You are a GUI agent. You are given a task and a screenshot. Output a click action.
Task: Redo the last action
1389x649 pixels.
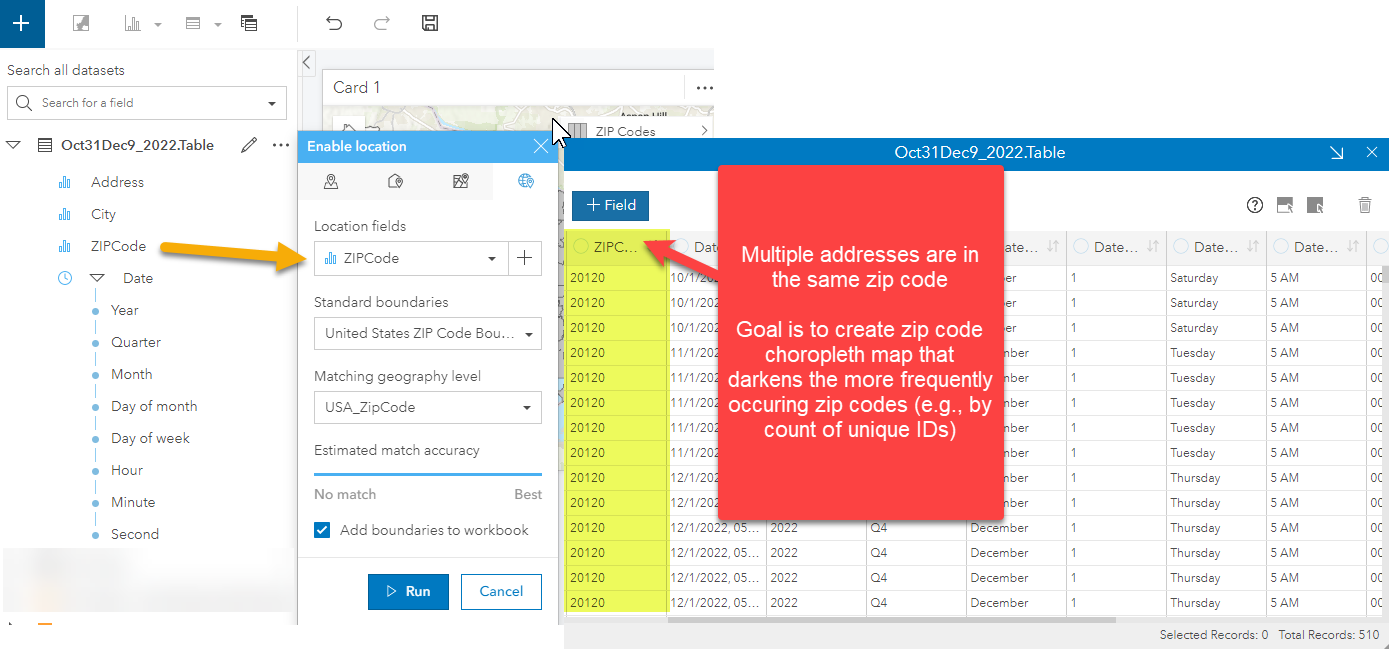[381, 23]
